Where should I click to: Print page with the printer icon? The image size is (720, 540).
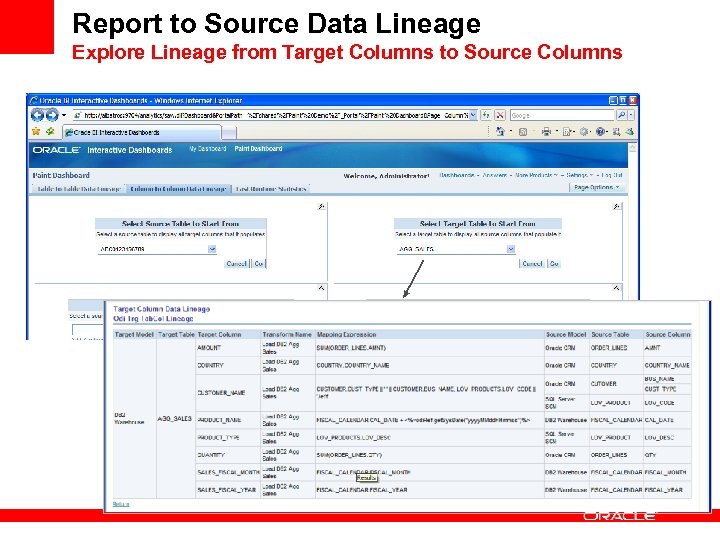[x=546, y=132]
